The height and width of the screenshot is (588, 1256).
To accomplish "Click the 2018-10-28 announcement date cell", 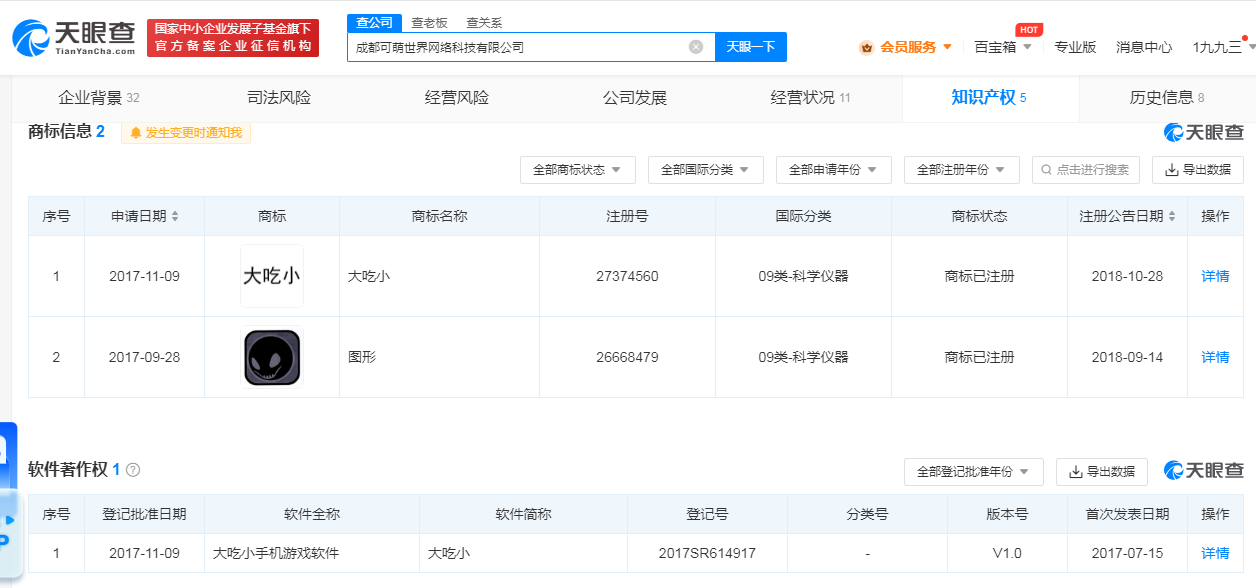I will [x=1127, y=276].
